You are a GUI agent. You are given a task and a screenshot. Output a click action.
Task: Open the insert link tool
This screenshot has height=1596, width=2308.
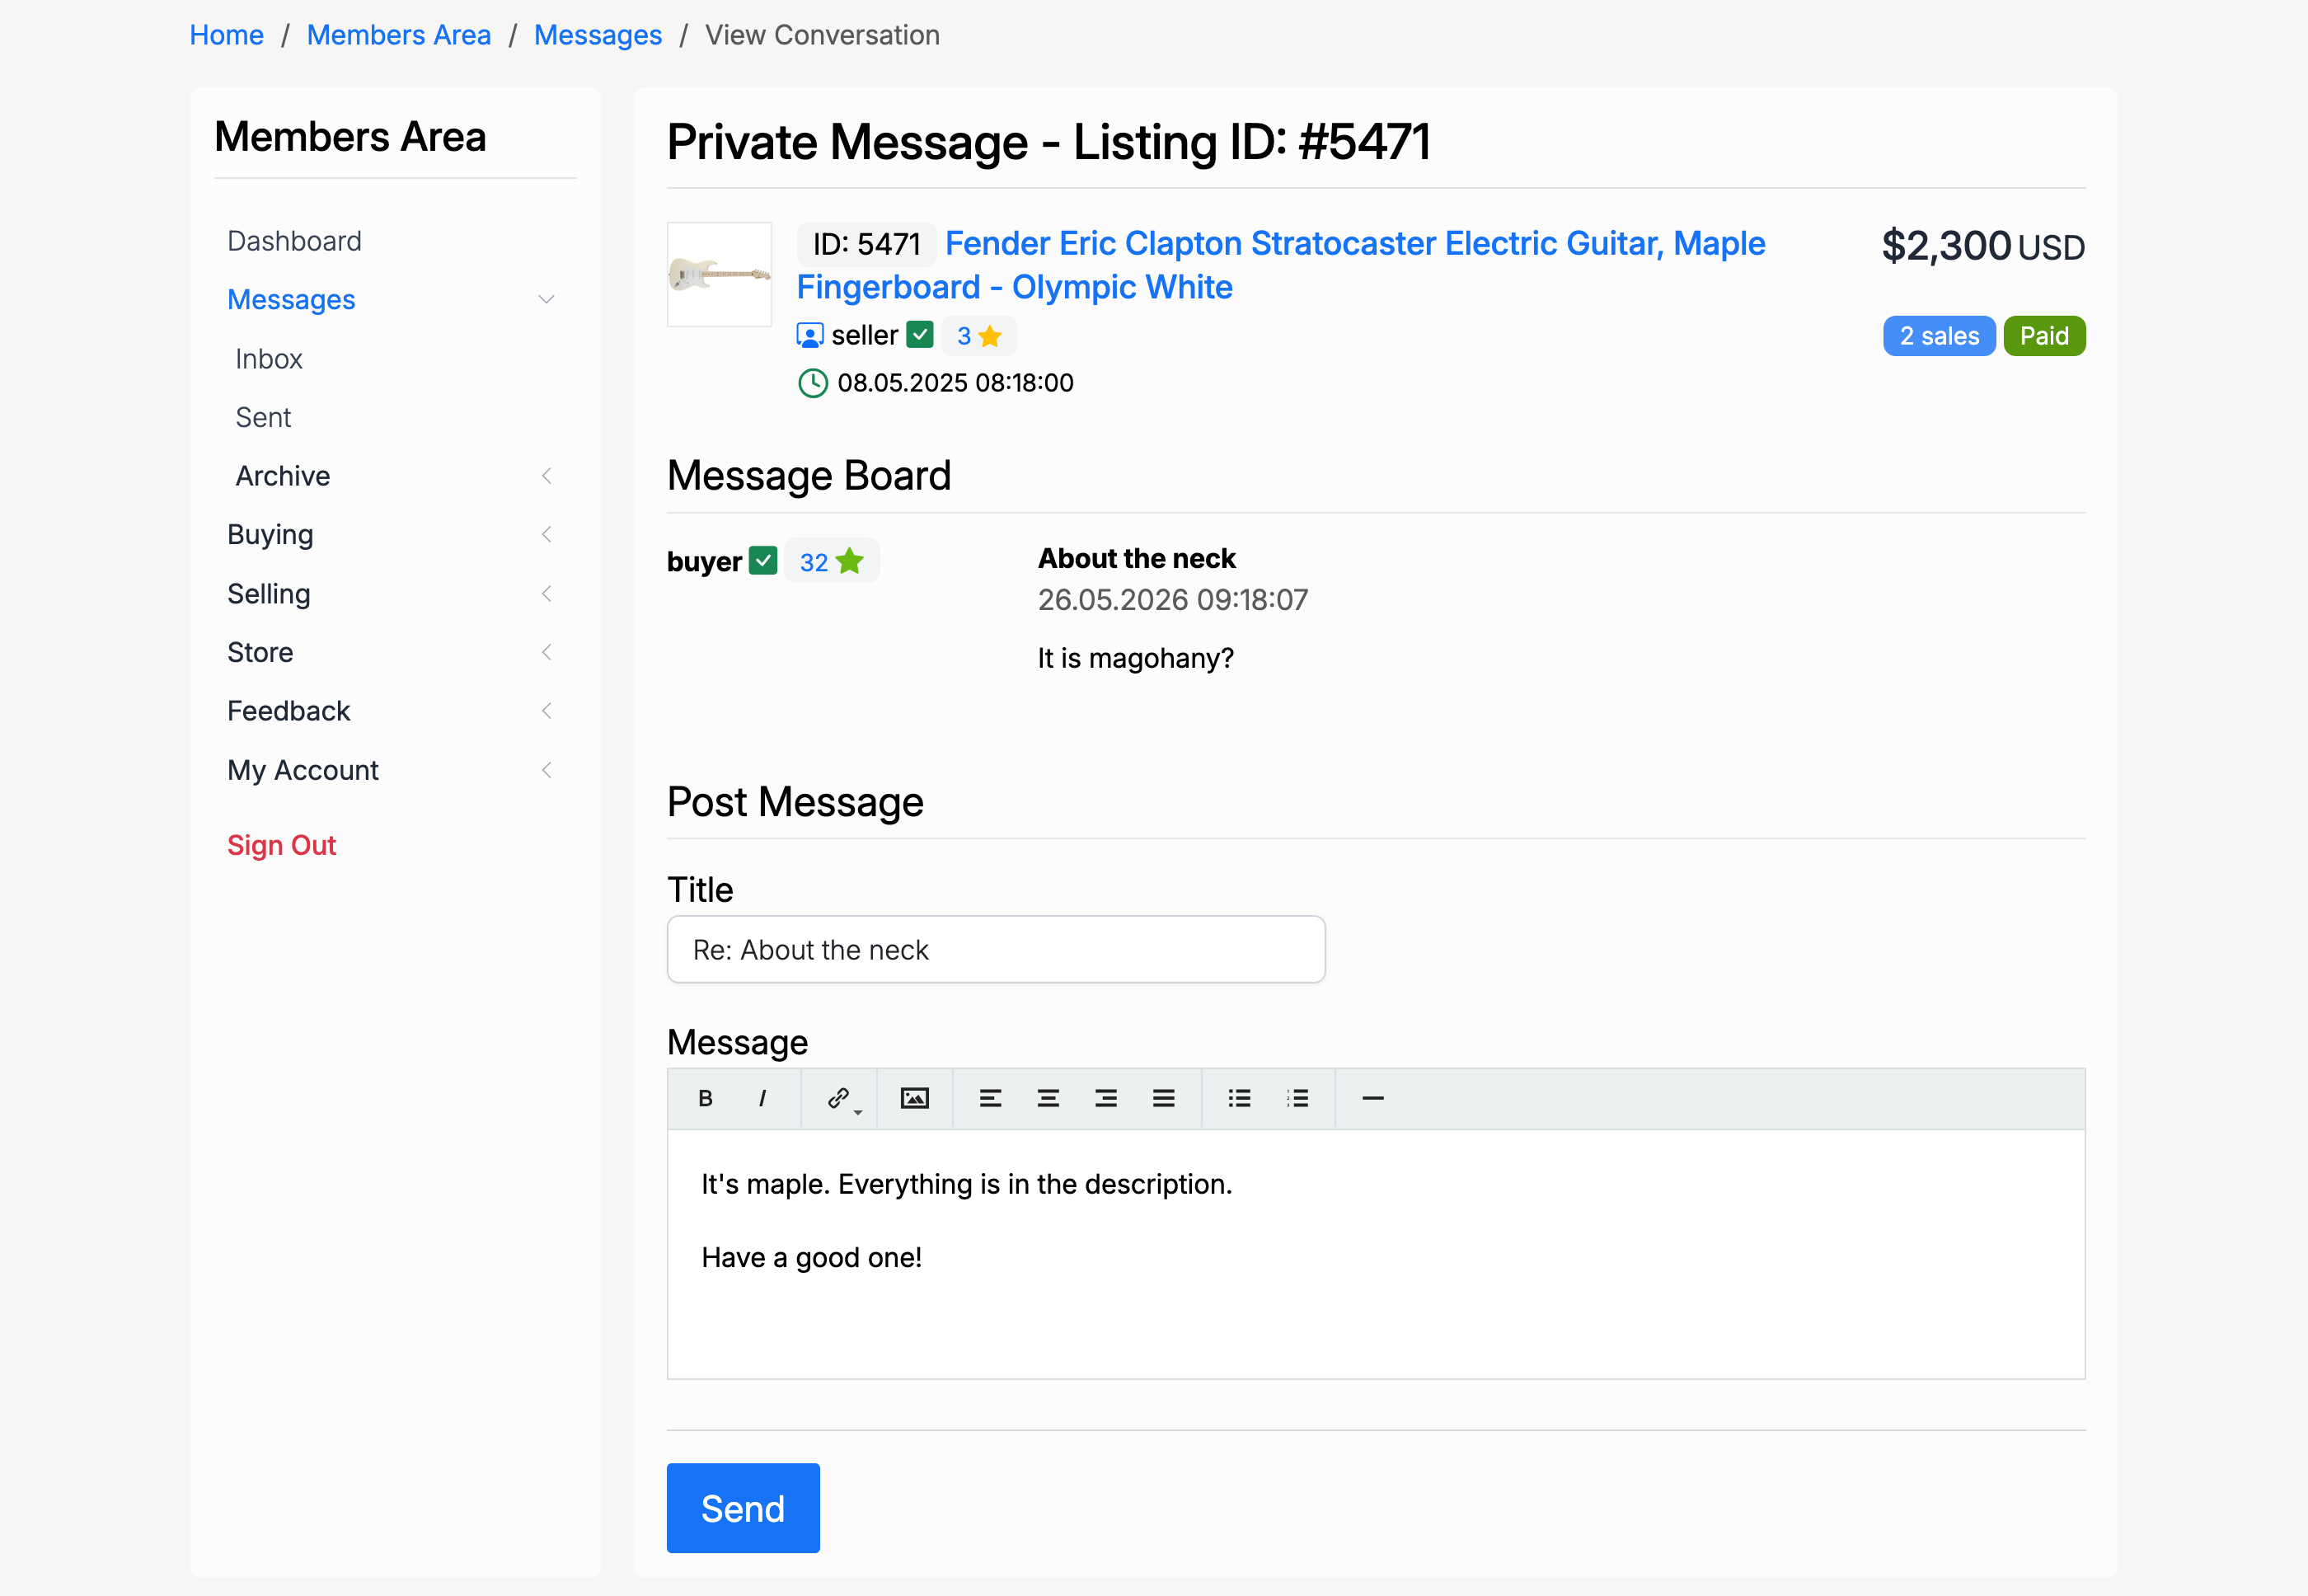tap(840, 1098)
